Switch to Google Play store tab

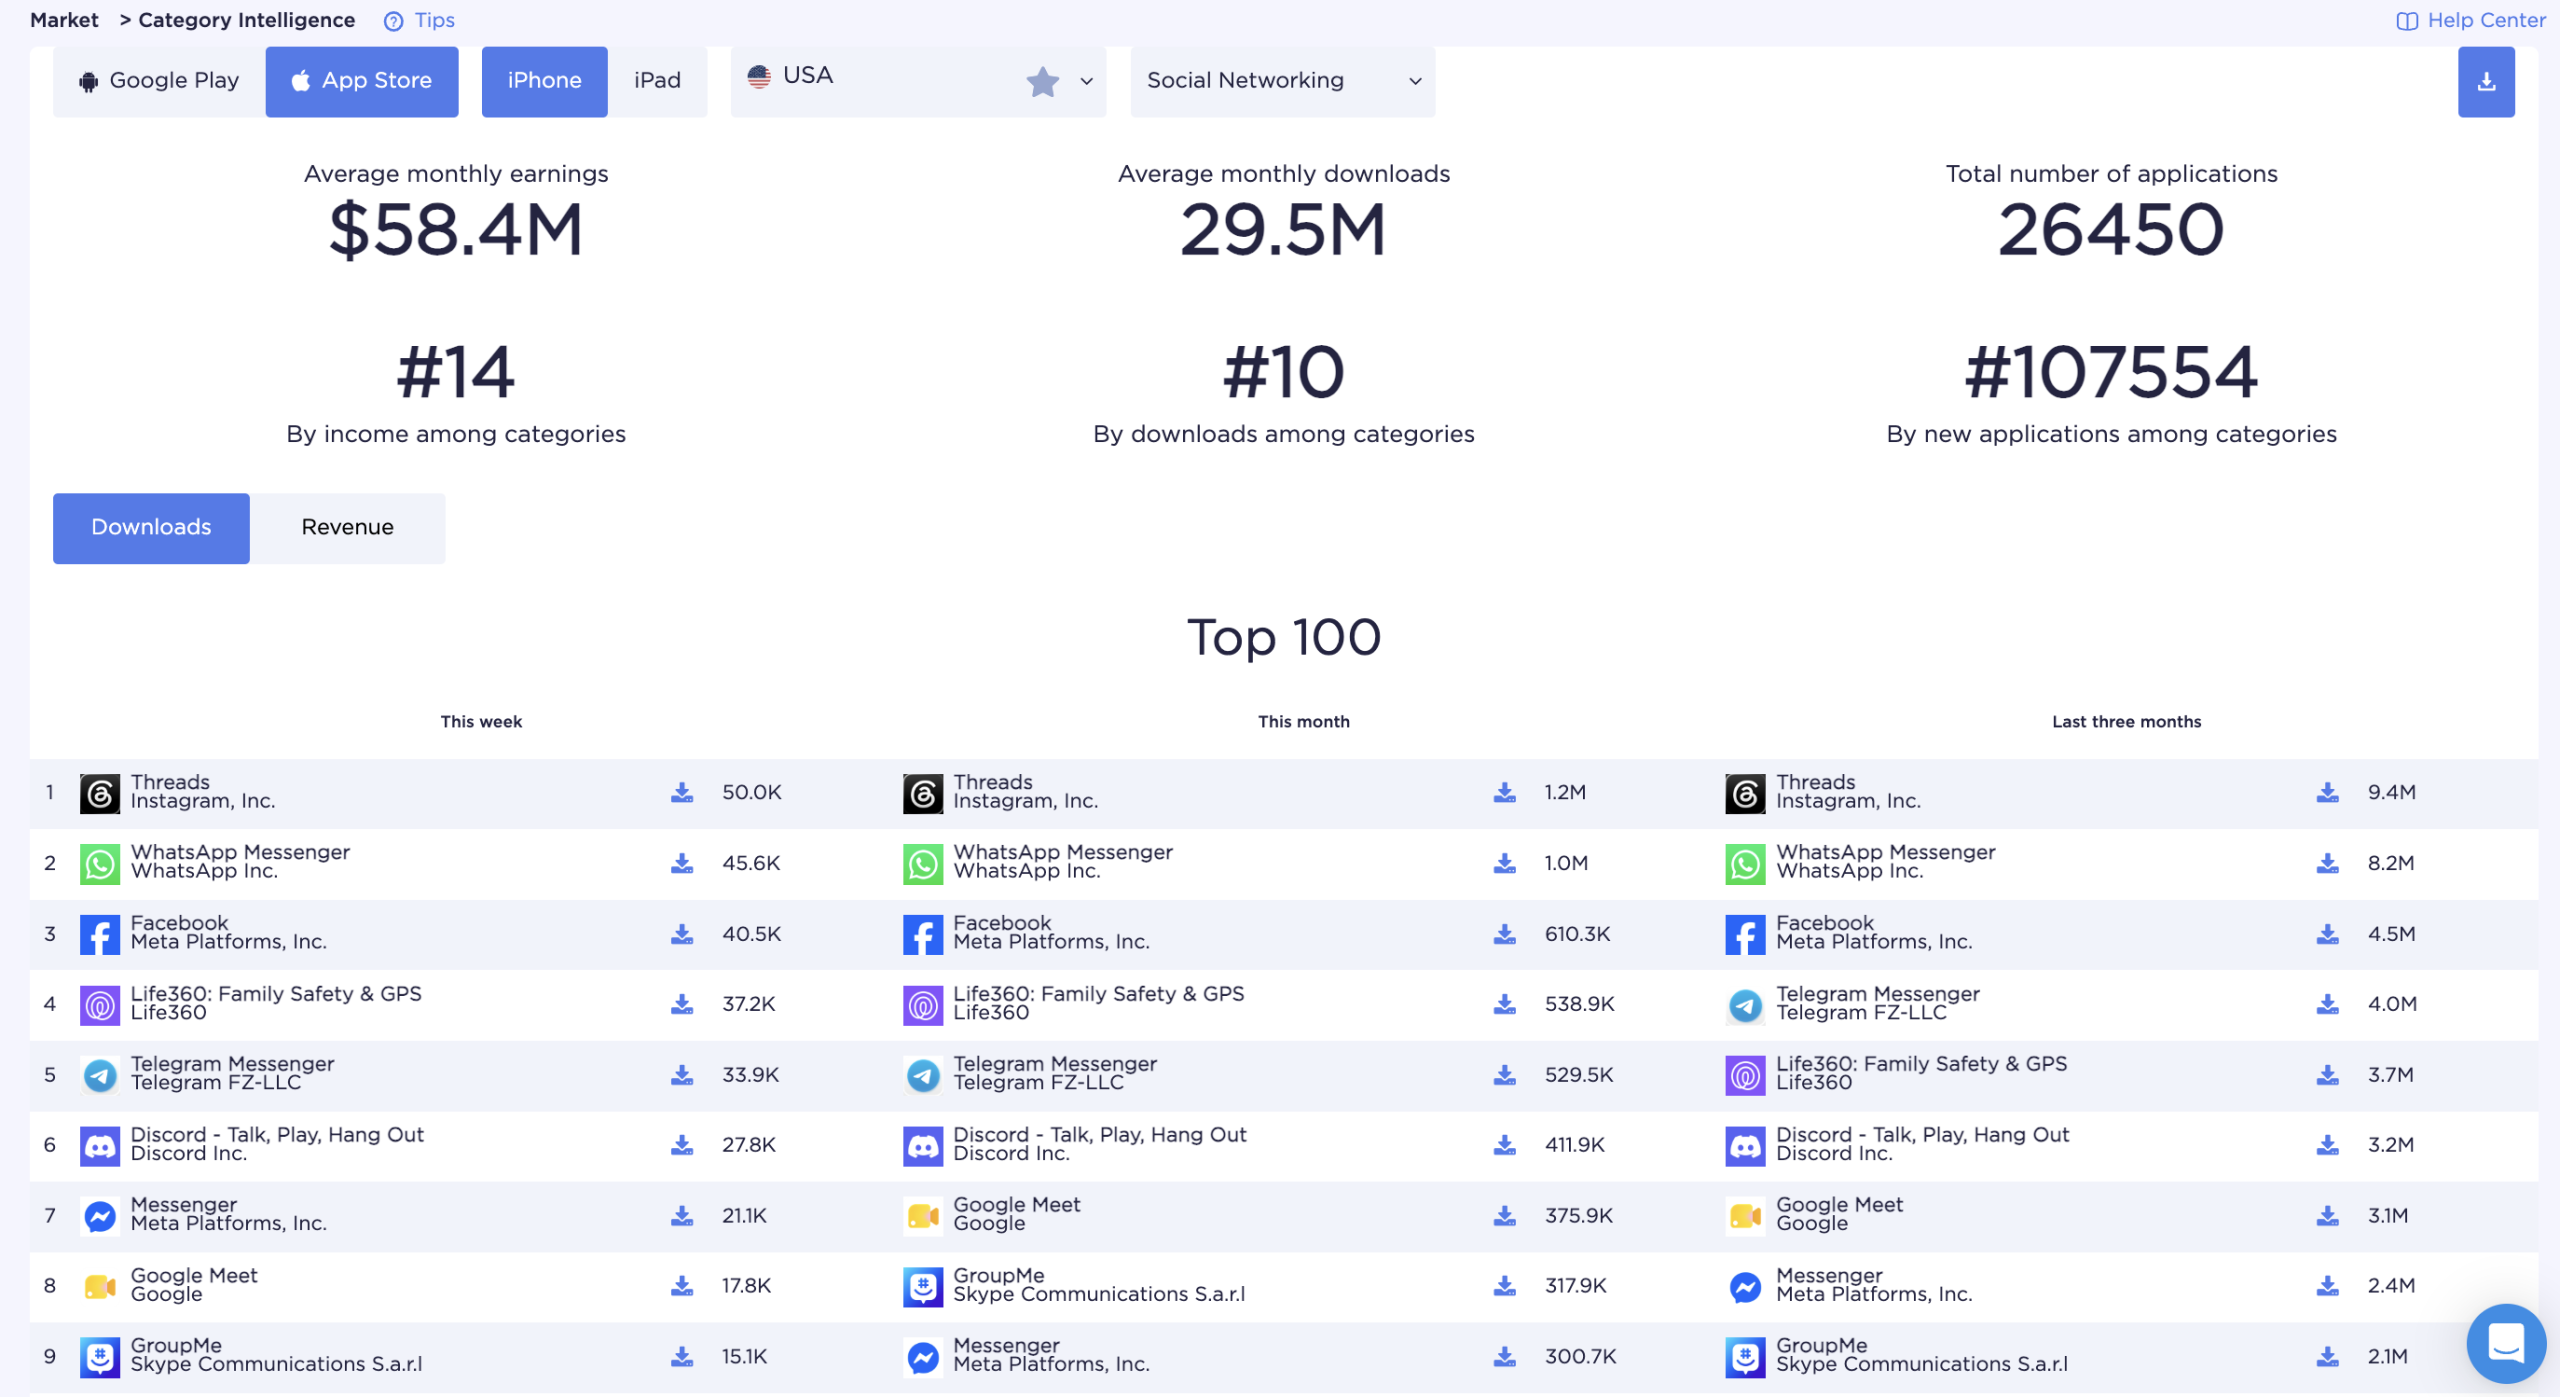point(159,82)
